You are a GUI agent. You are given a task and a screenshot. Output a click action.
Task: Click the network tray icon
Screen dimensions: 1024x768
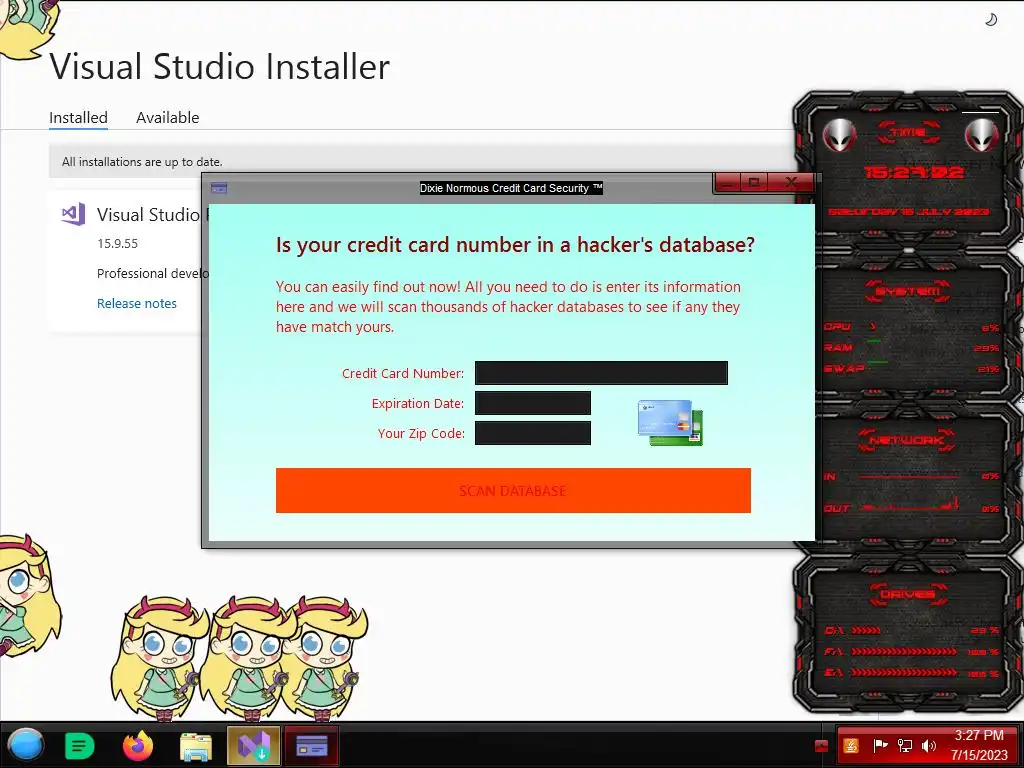[x=905, y=746]
